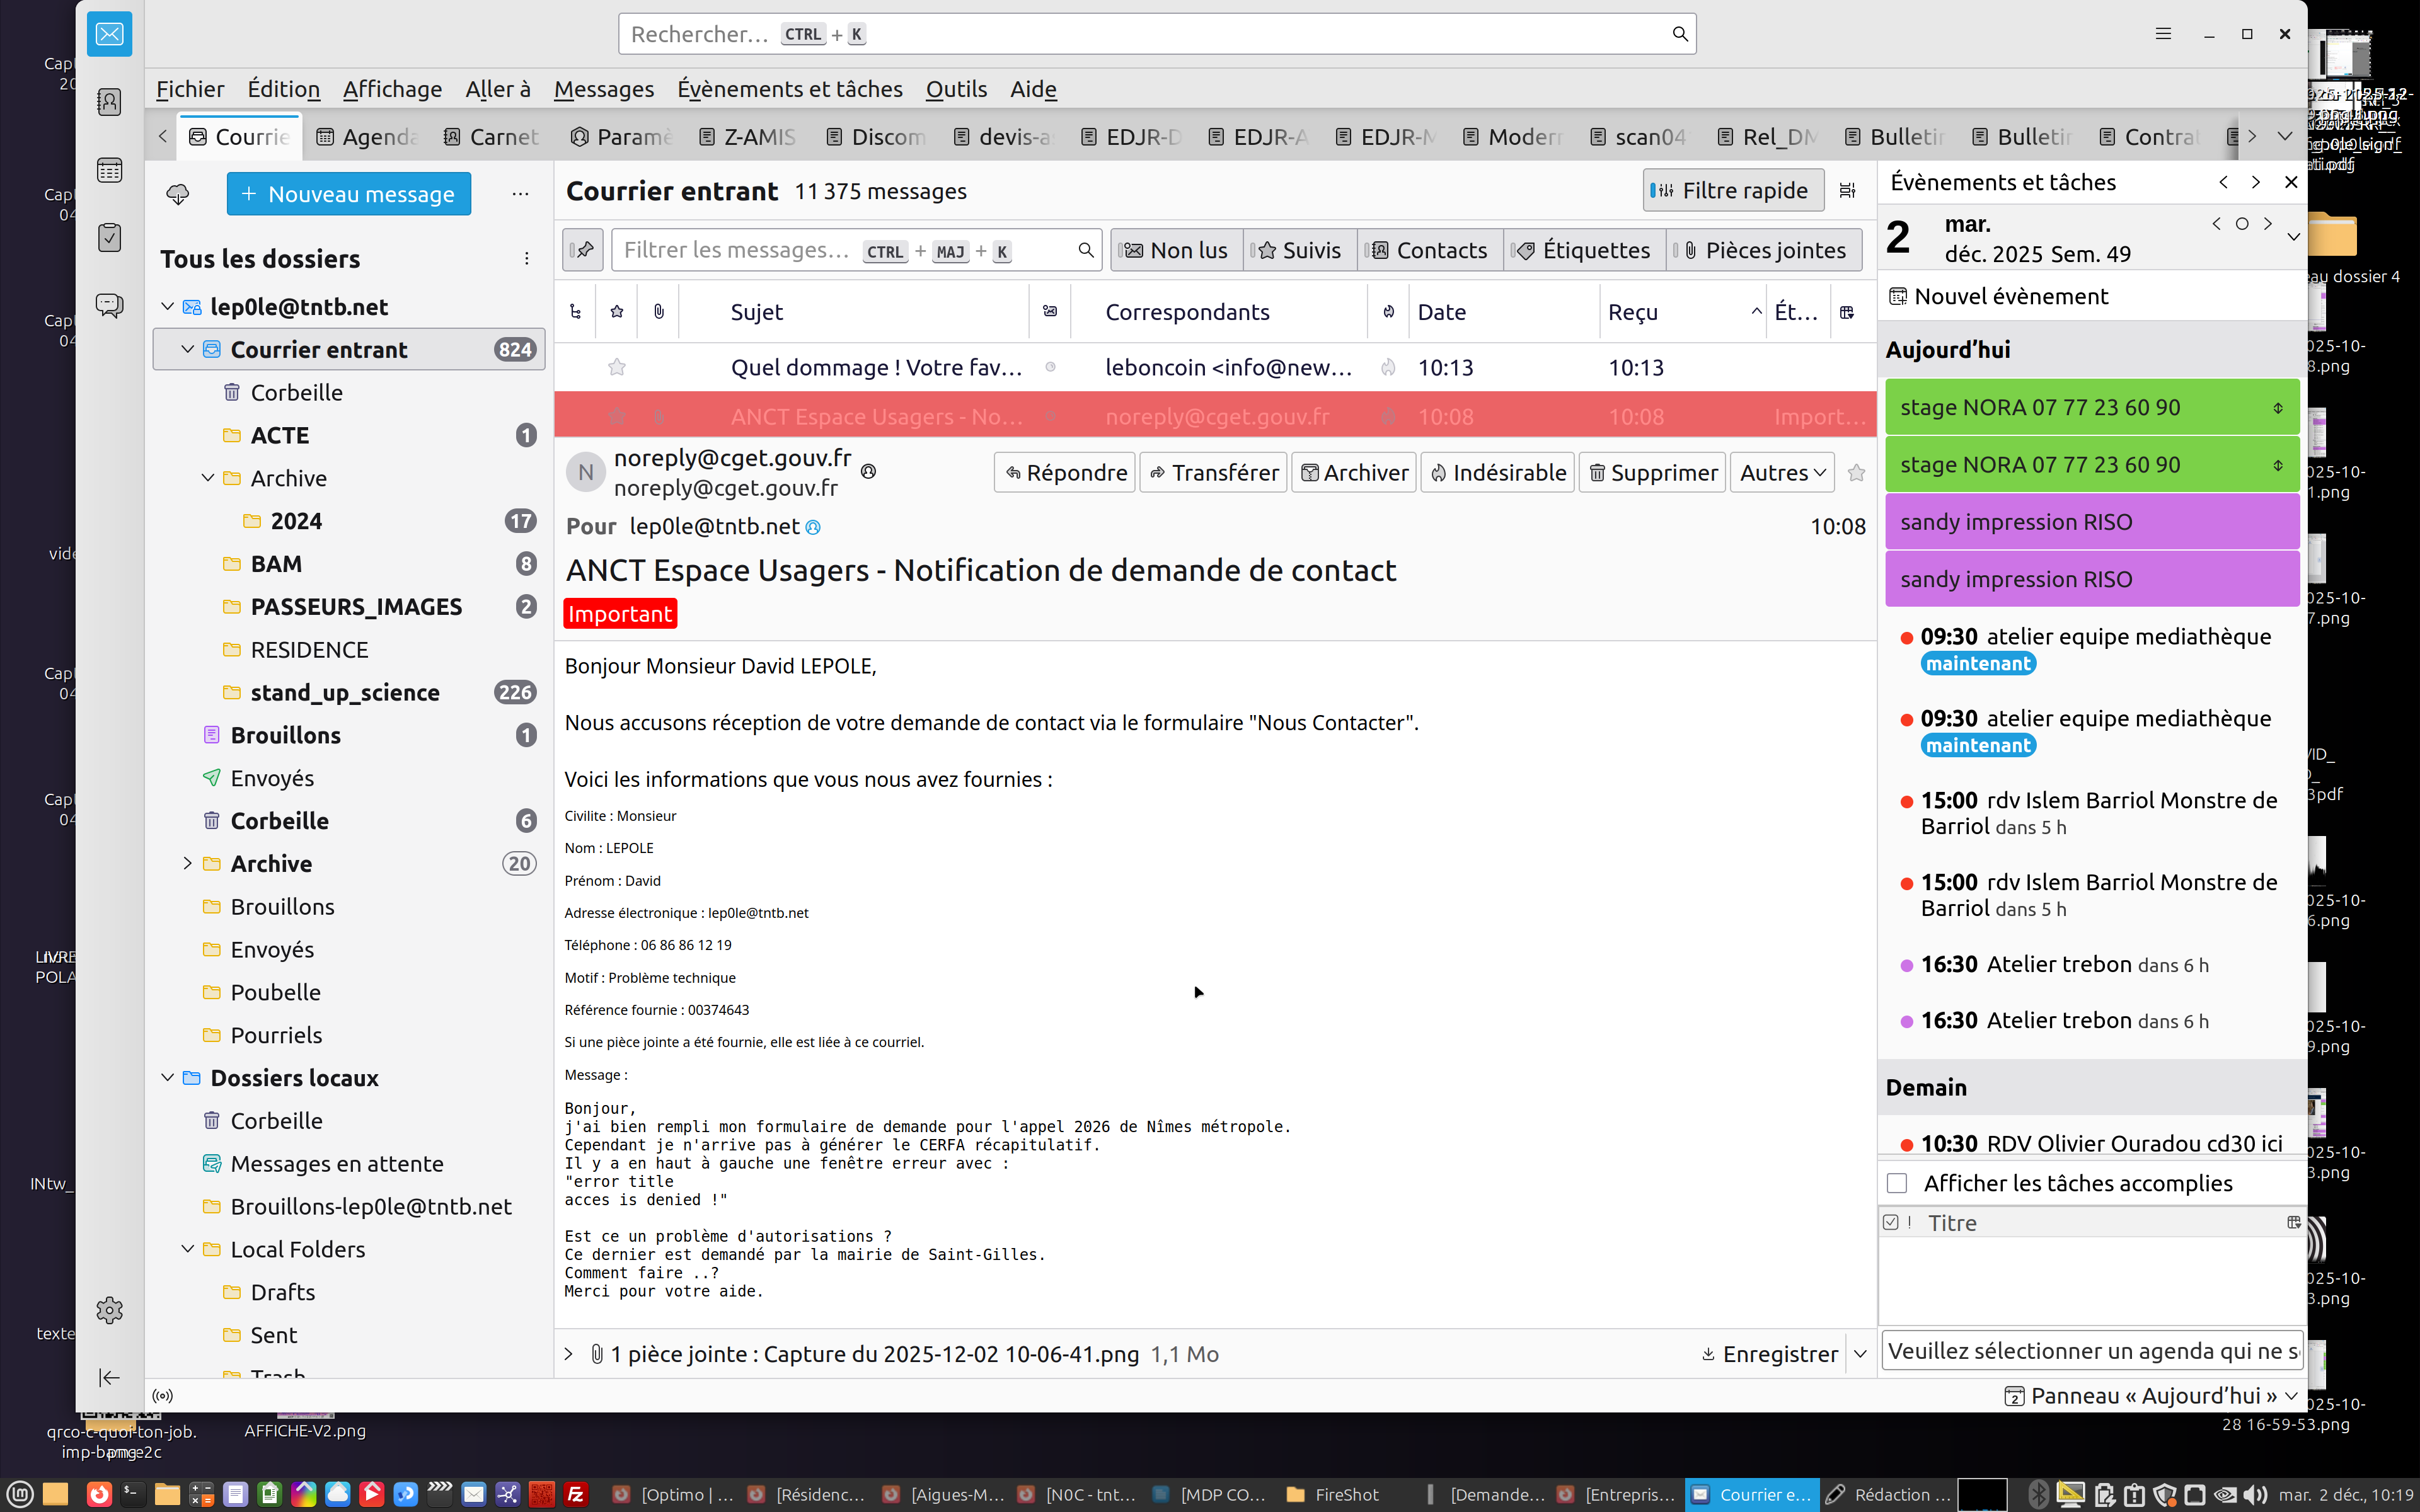Open the Autres dropdown in message header
Screen dimensions: 2420x1512
1782,472
